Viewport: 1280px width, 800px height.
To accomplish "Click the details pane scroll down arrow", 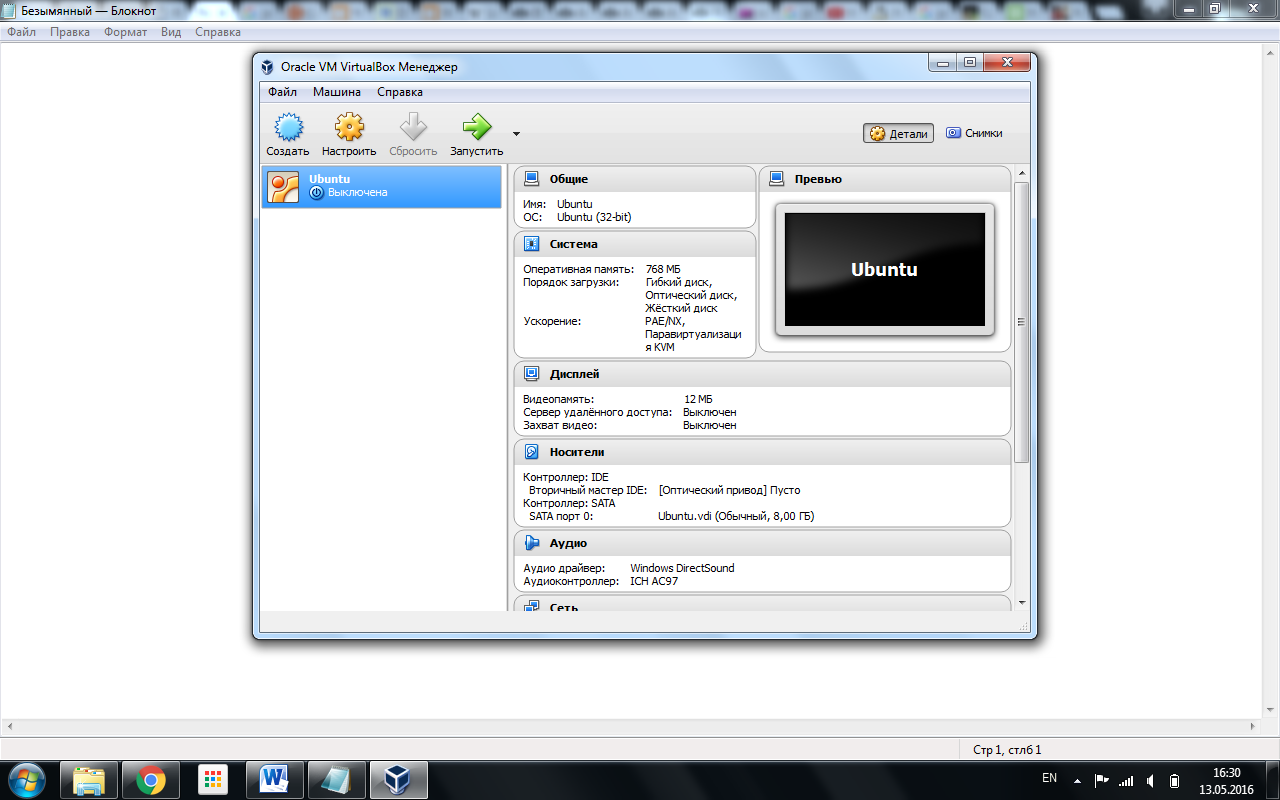I will (1021, 603).
